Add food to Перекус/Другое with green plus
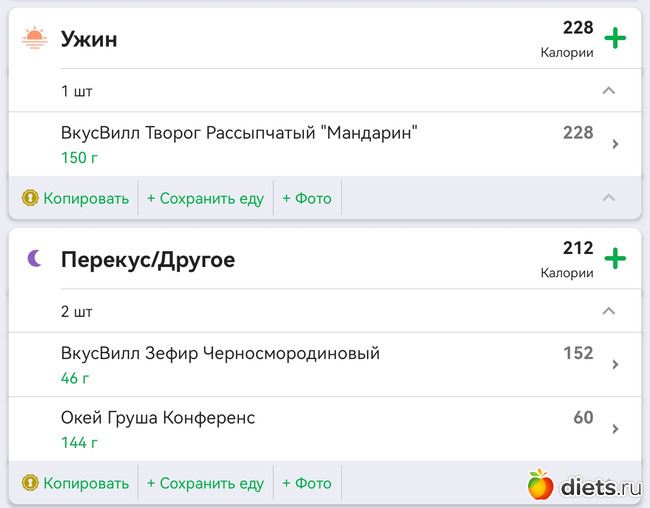Viewport: 650px width, 508px height. [x=615, y=259]
